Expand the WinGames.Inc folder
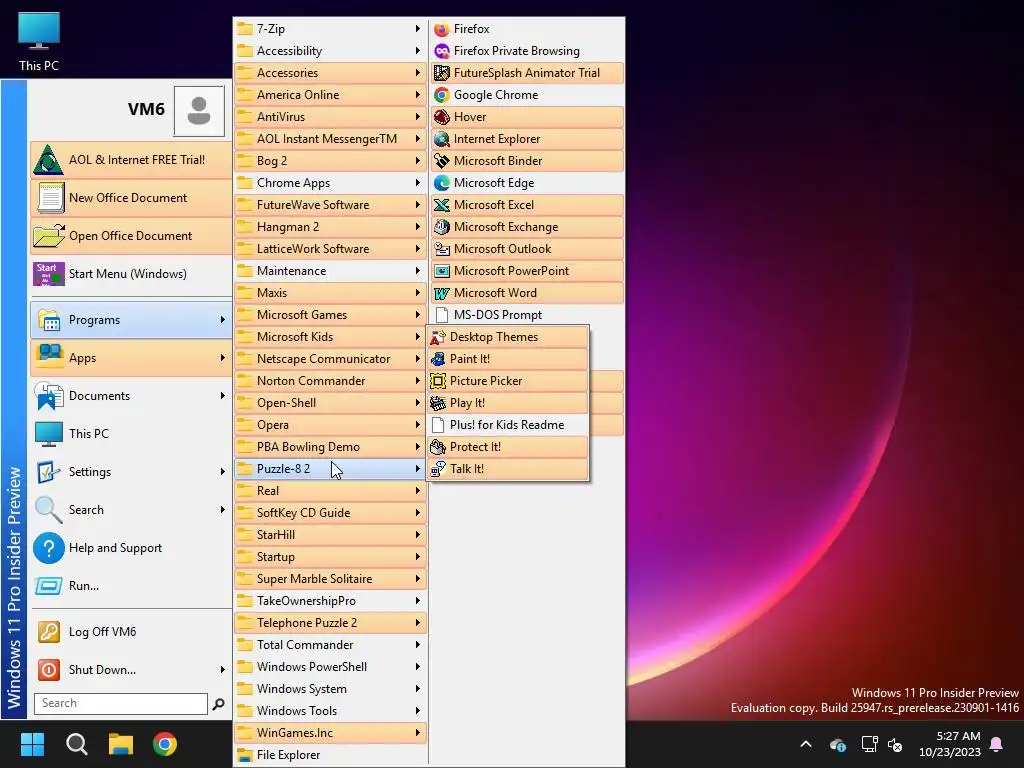 tap(330, 733)
